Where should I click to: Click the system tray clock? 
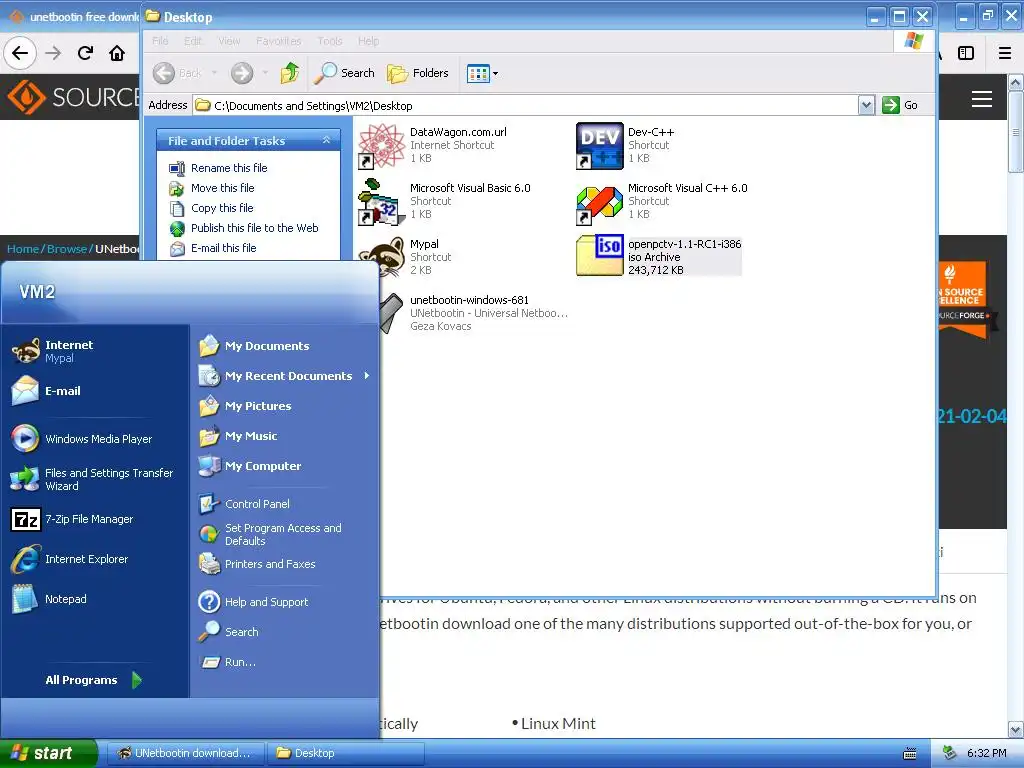(x=986, y=753)
